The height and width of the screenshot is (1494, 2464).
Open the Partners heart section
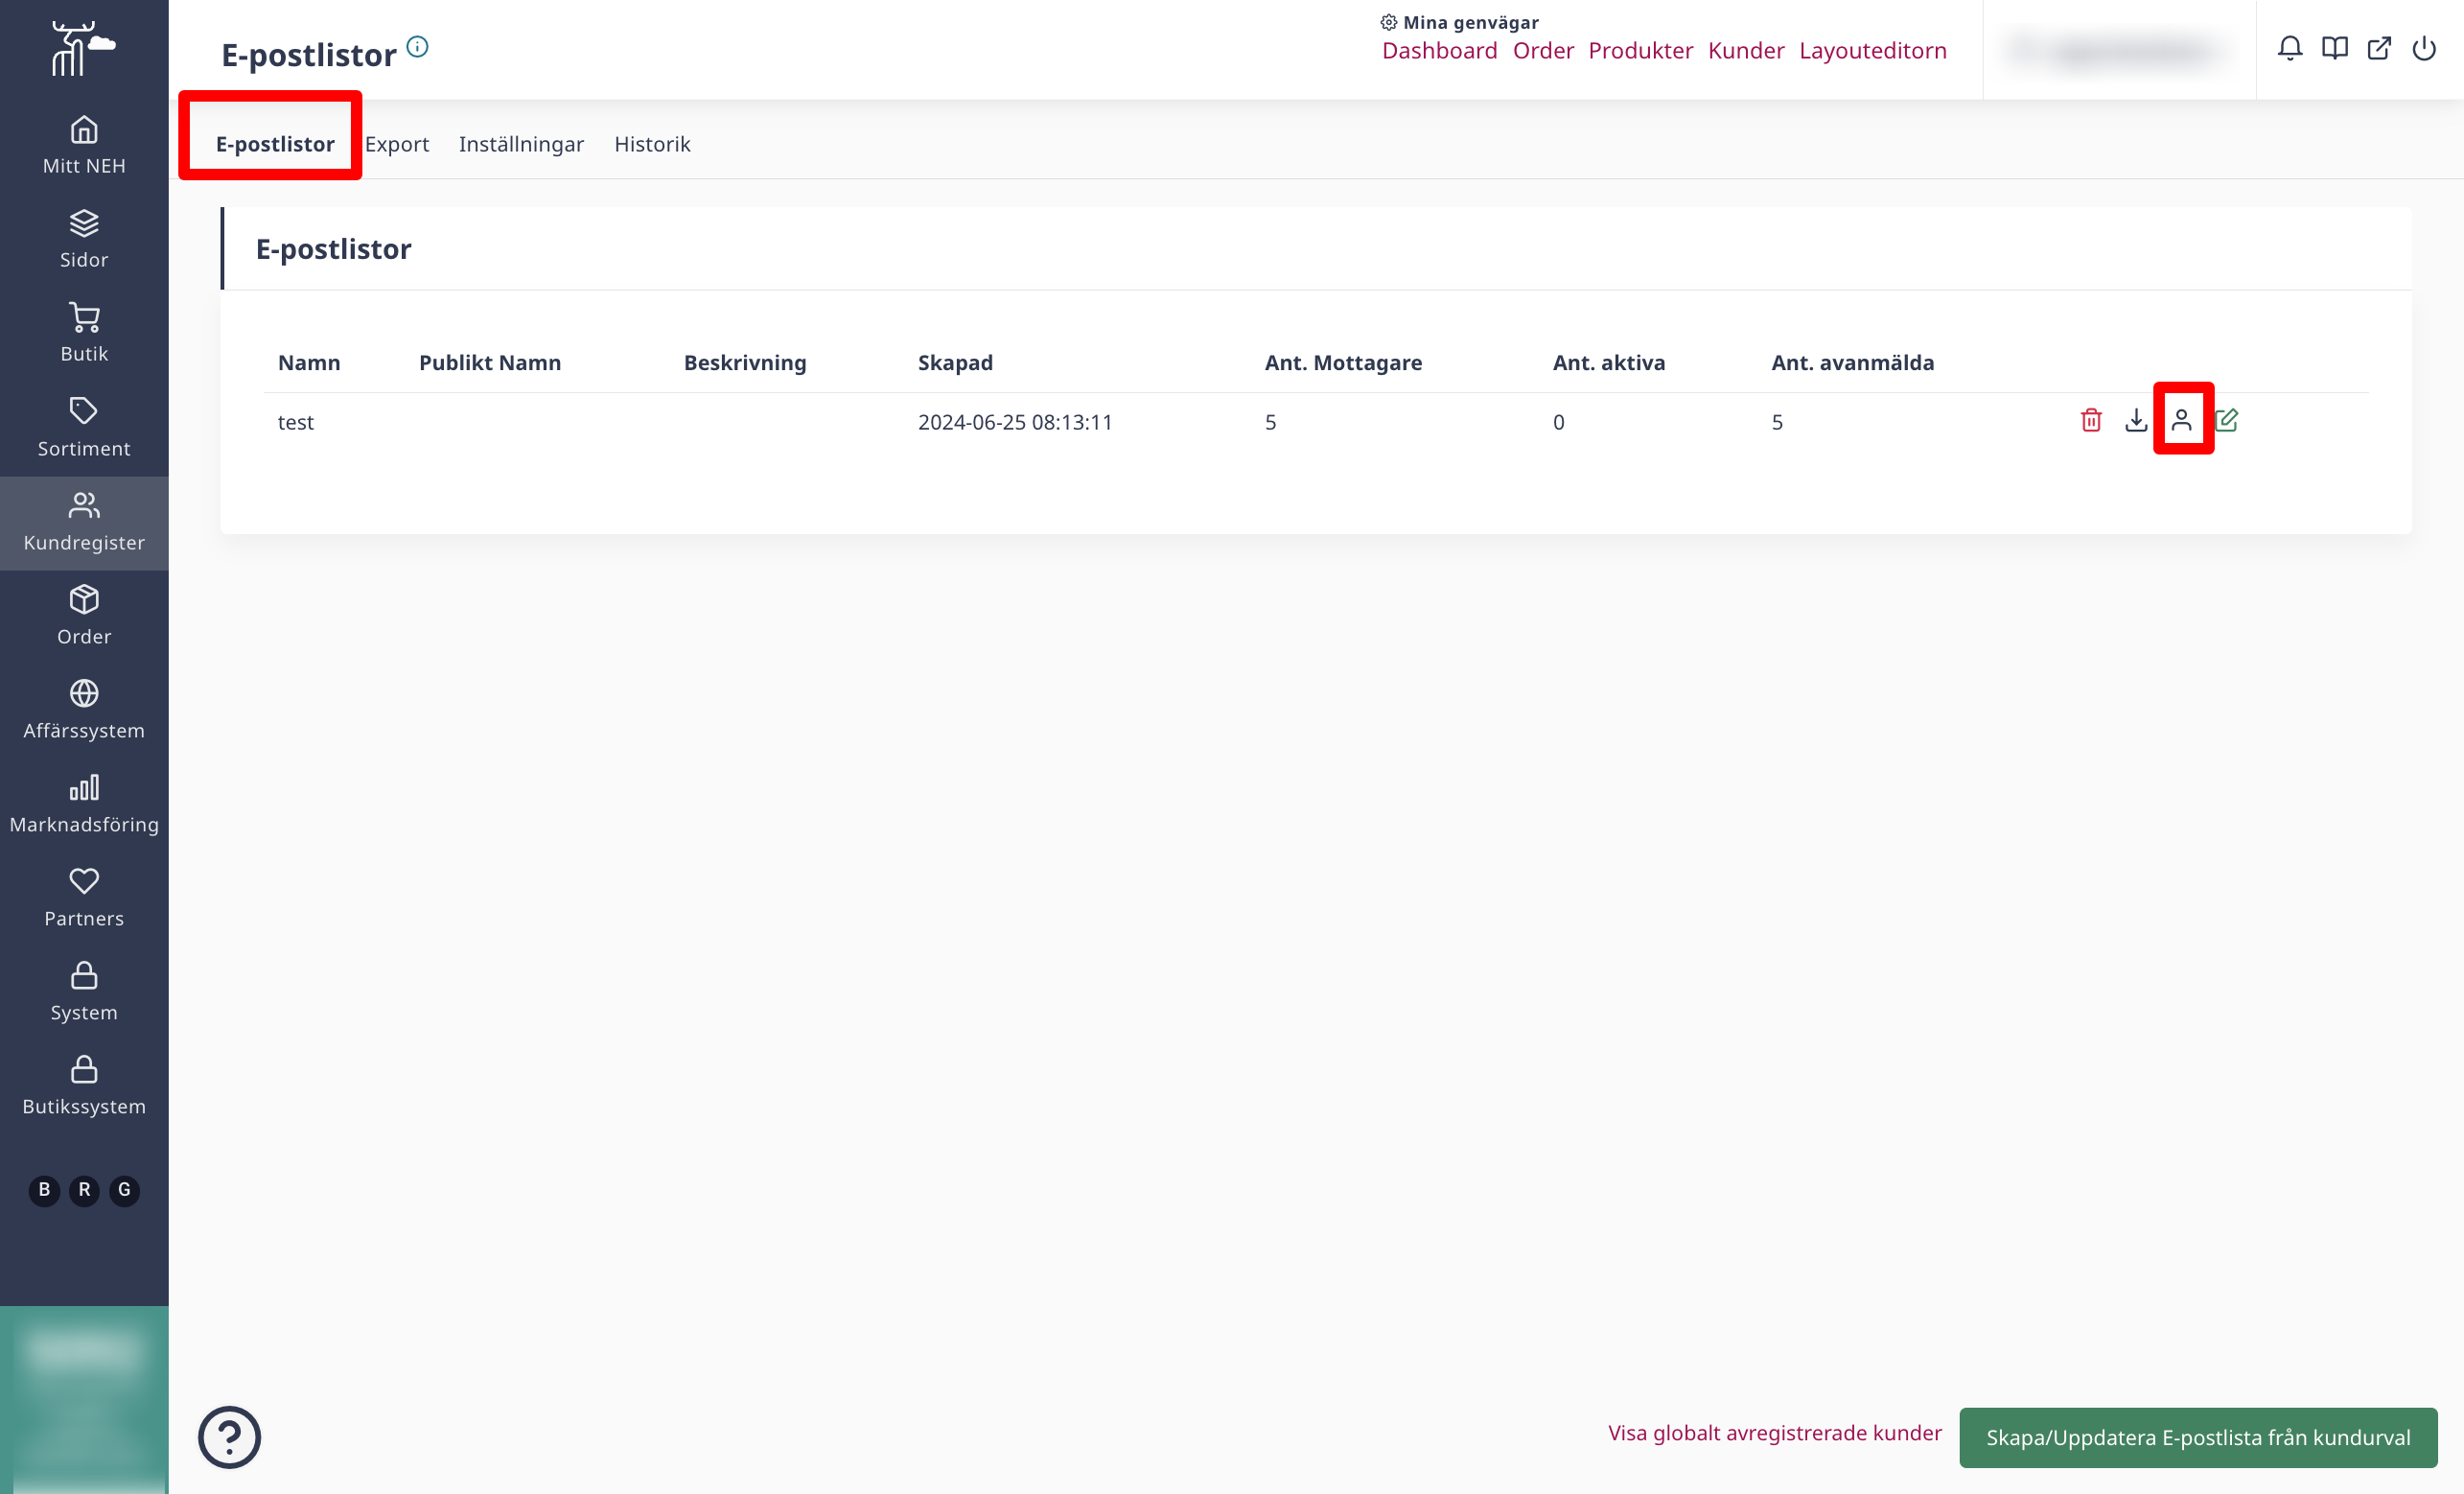84,898
